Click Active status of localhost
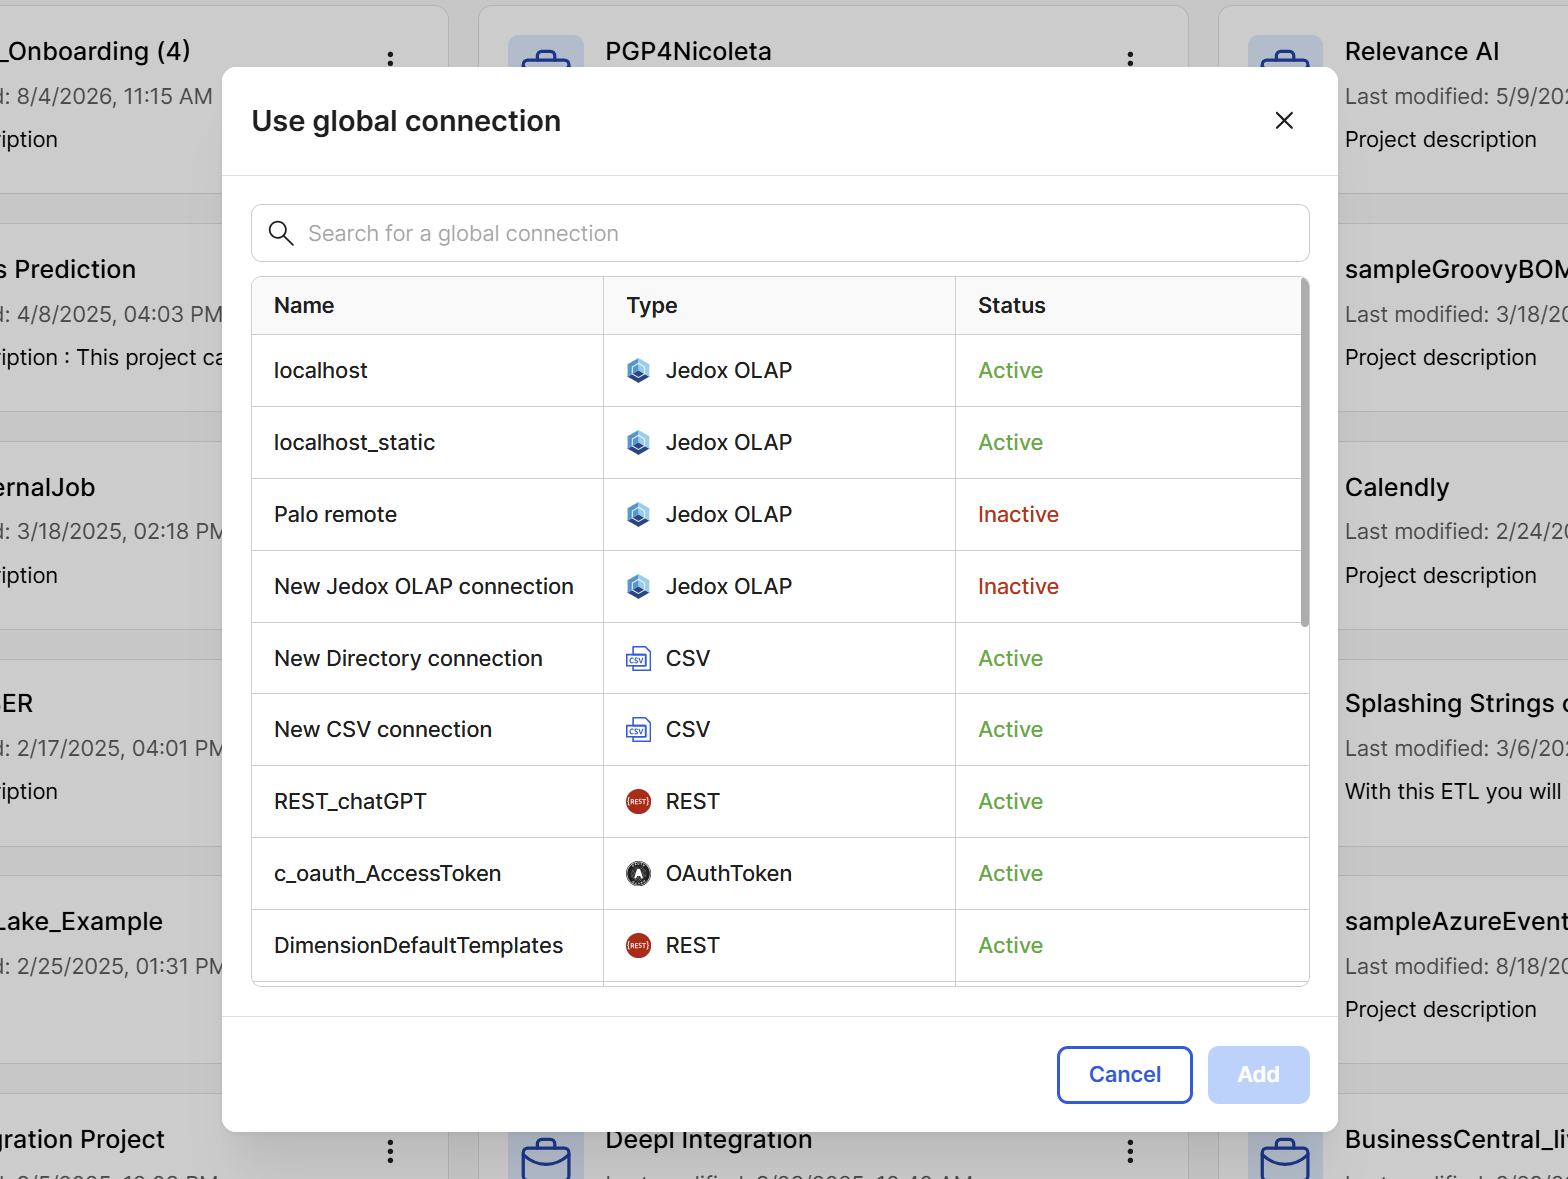 click(1010, 370)
